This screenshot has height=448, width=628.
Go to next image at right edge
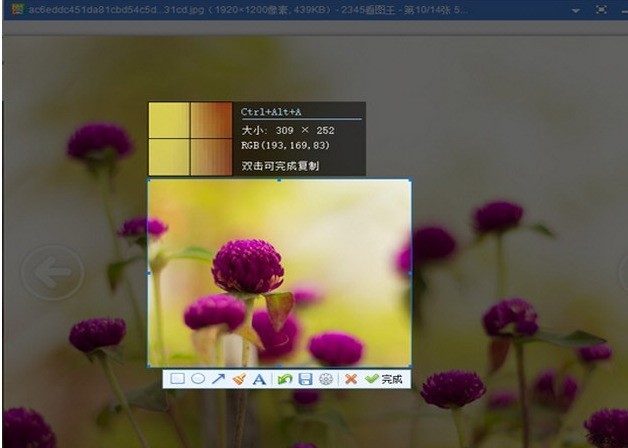[622, 270]
